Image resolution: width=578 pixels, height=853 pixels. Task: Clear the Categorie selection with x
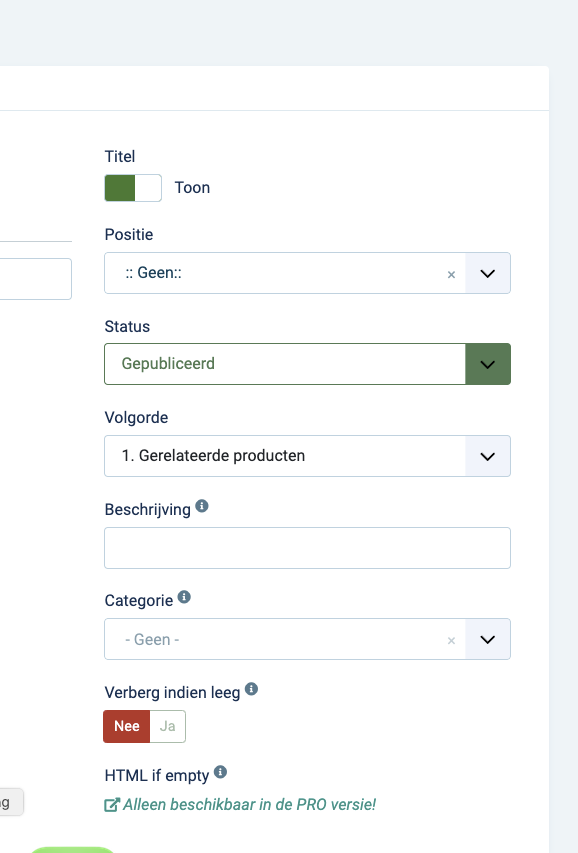click(x=451, y=641)
